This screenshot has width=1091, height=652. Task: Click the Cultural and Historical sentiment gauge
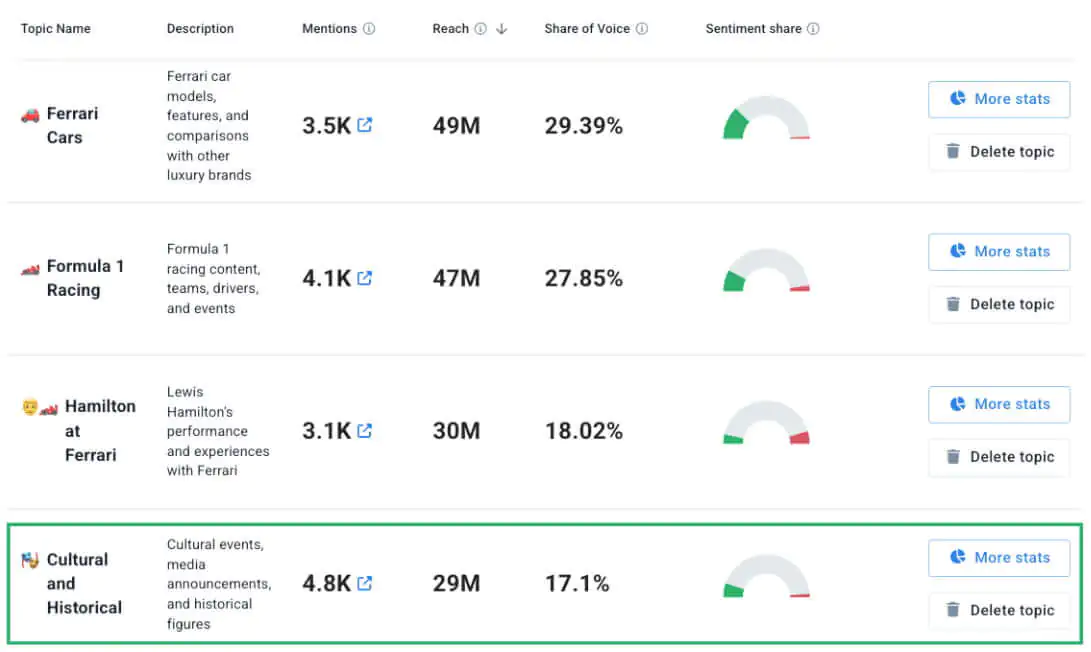point(766,575)
